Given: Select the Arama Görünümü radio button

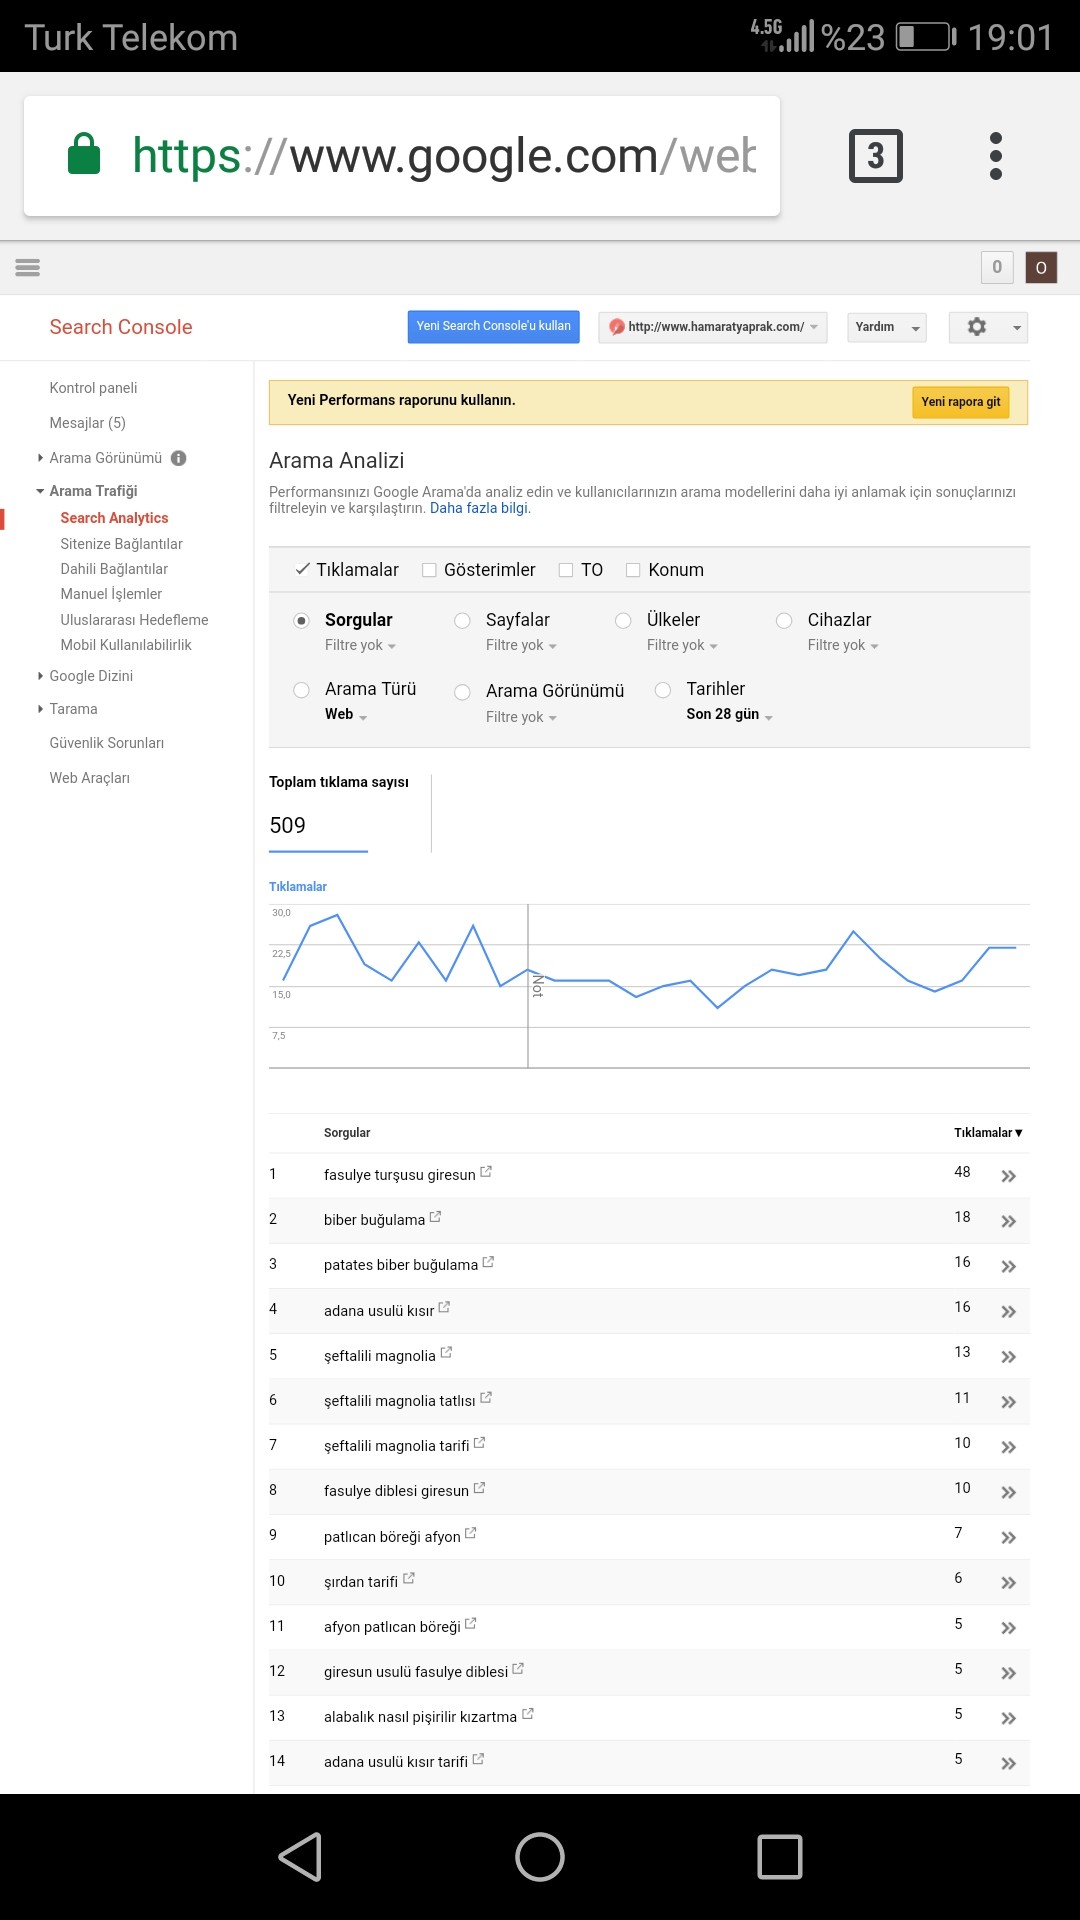Looking at the screenshot, I should (x=462, y=692).
